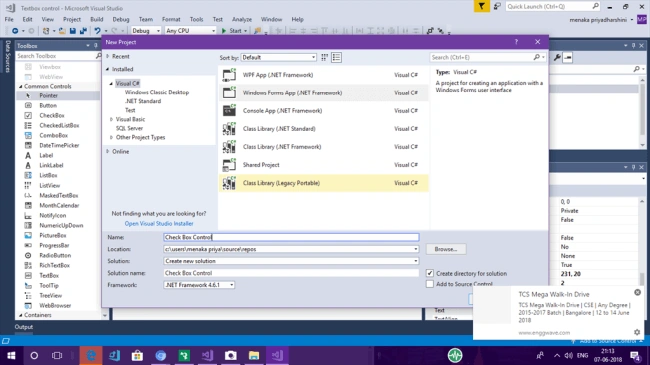Screen dimensions: 650x365
Task: Select SQL Server category
Action: coord(129,129)
